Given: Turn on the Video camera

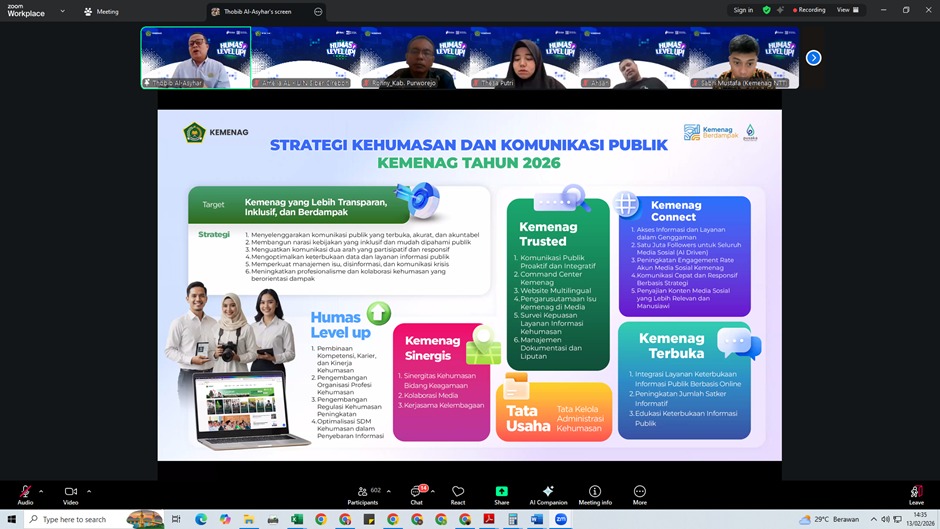Looking at the screenshot, I should click(x=71, y=493).
